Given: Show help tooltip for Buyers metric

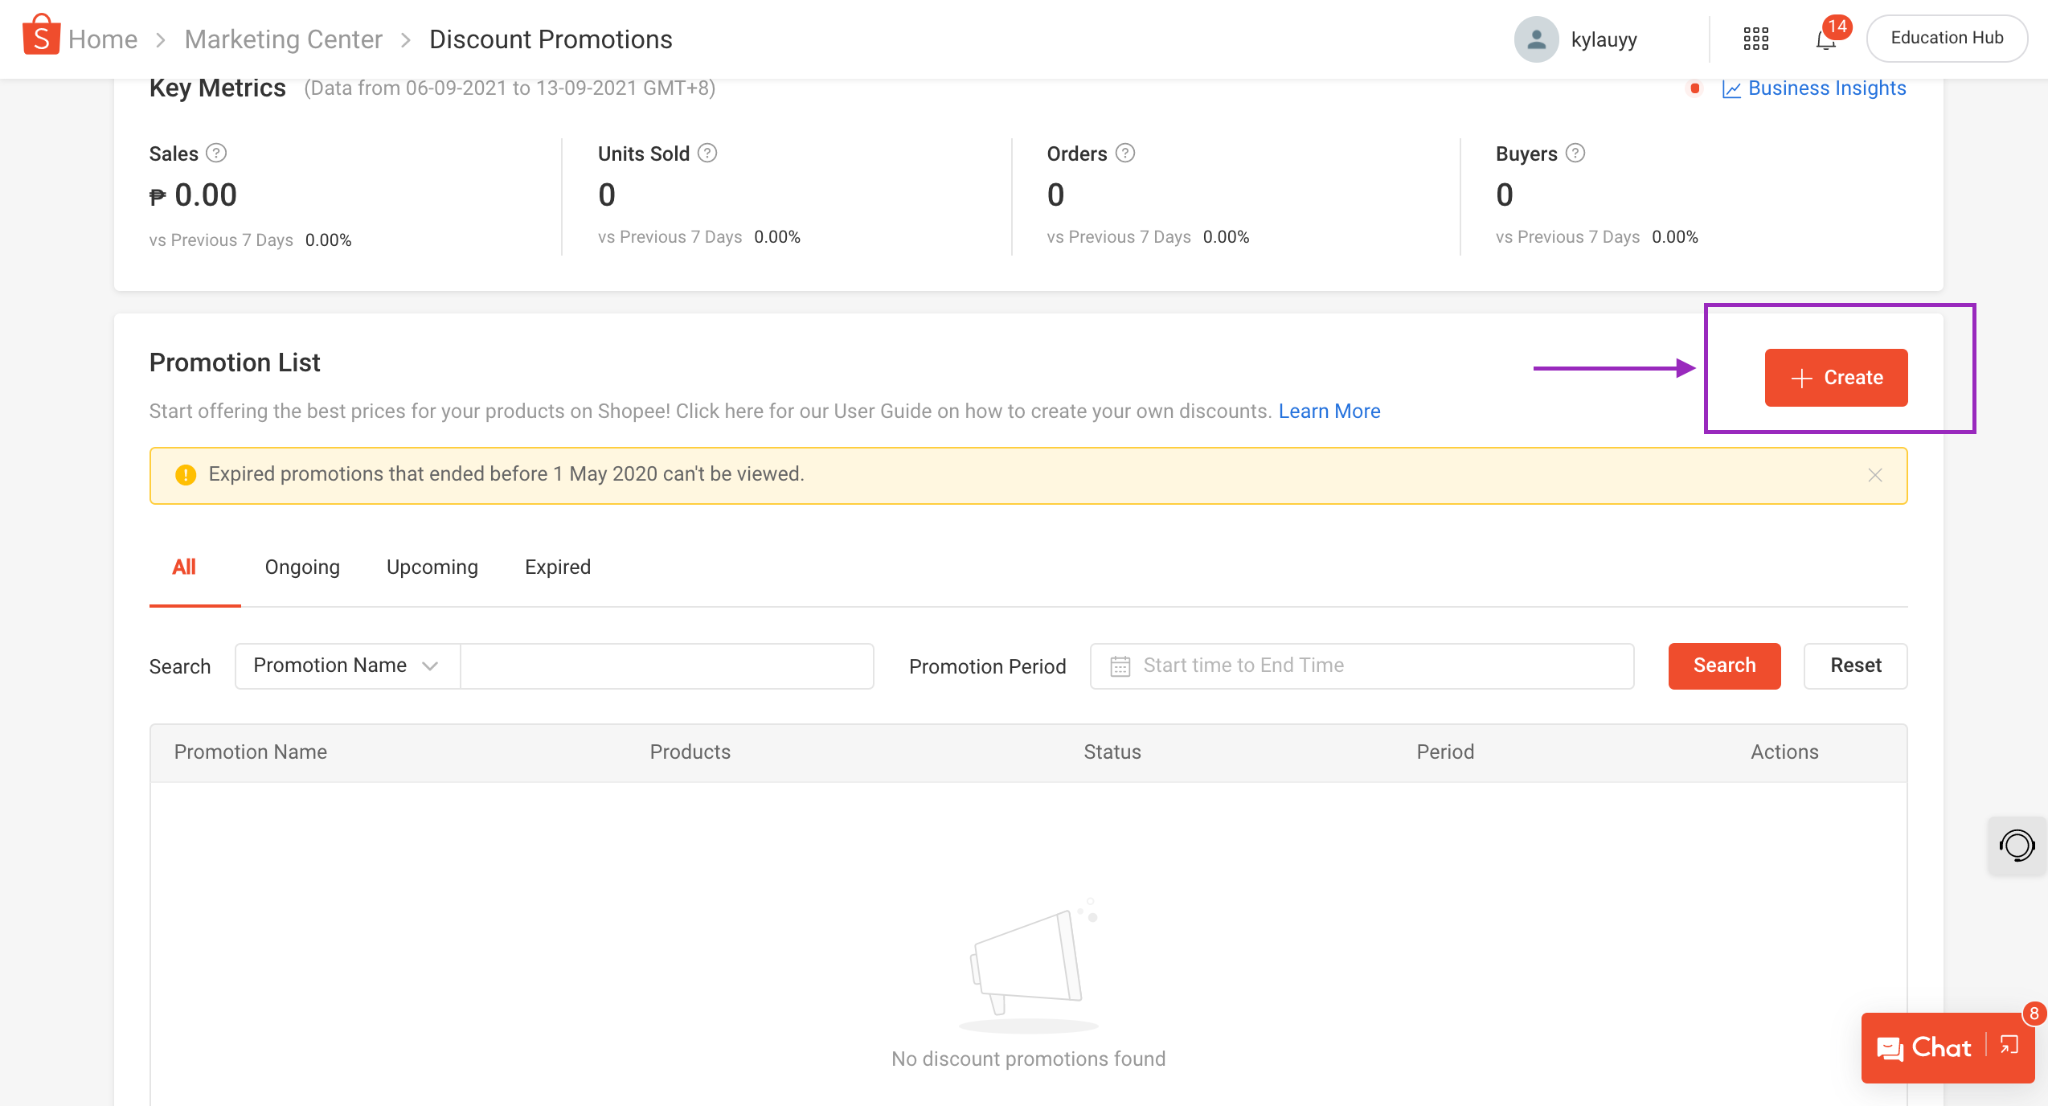Looking at the screenshot, I should pos(1575,153).
